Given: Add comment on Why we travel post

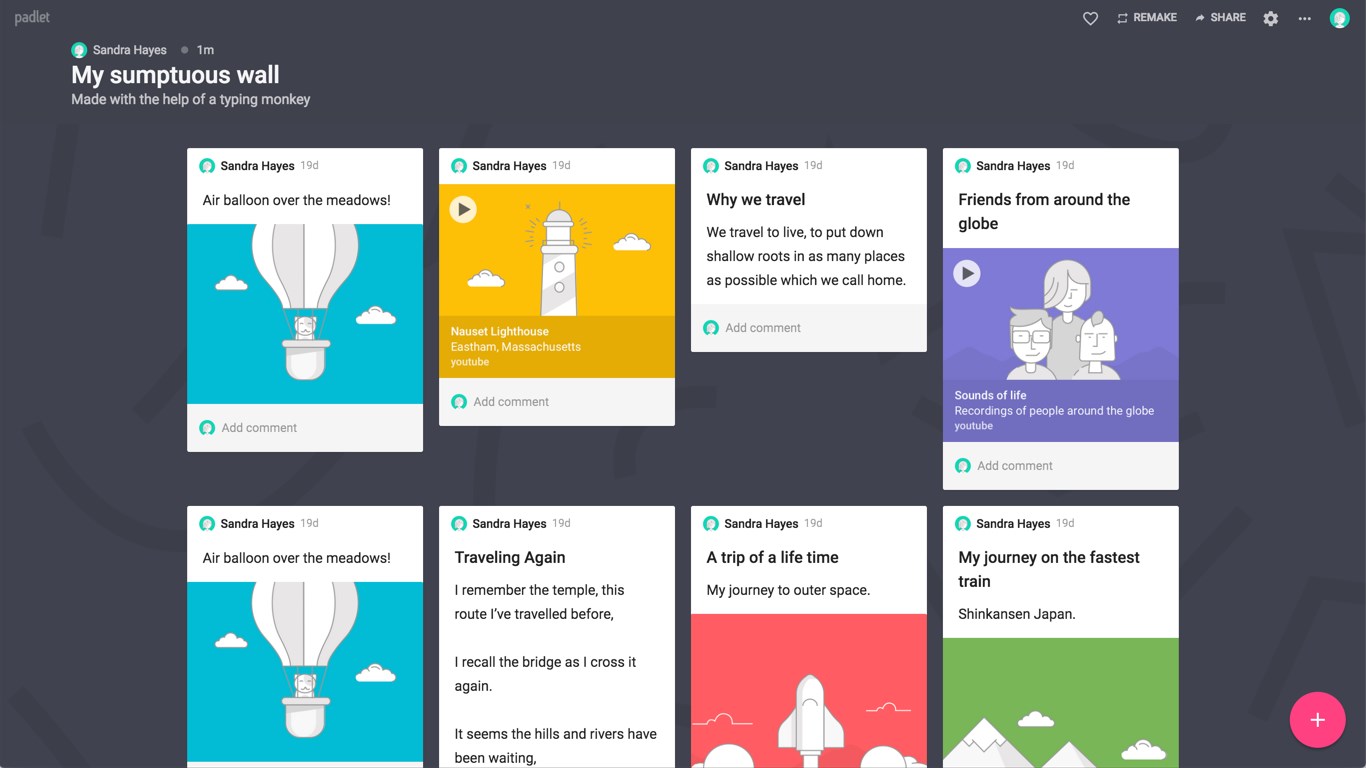Looking at the screenshot, I should (x=763, y=328).
